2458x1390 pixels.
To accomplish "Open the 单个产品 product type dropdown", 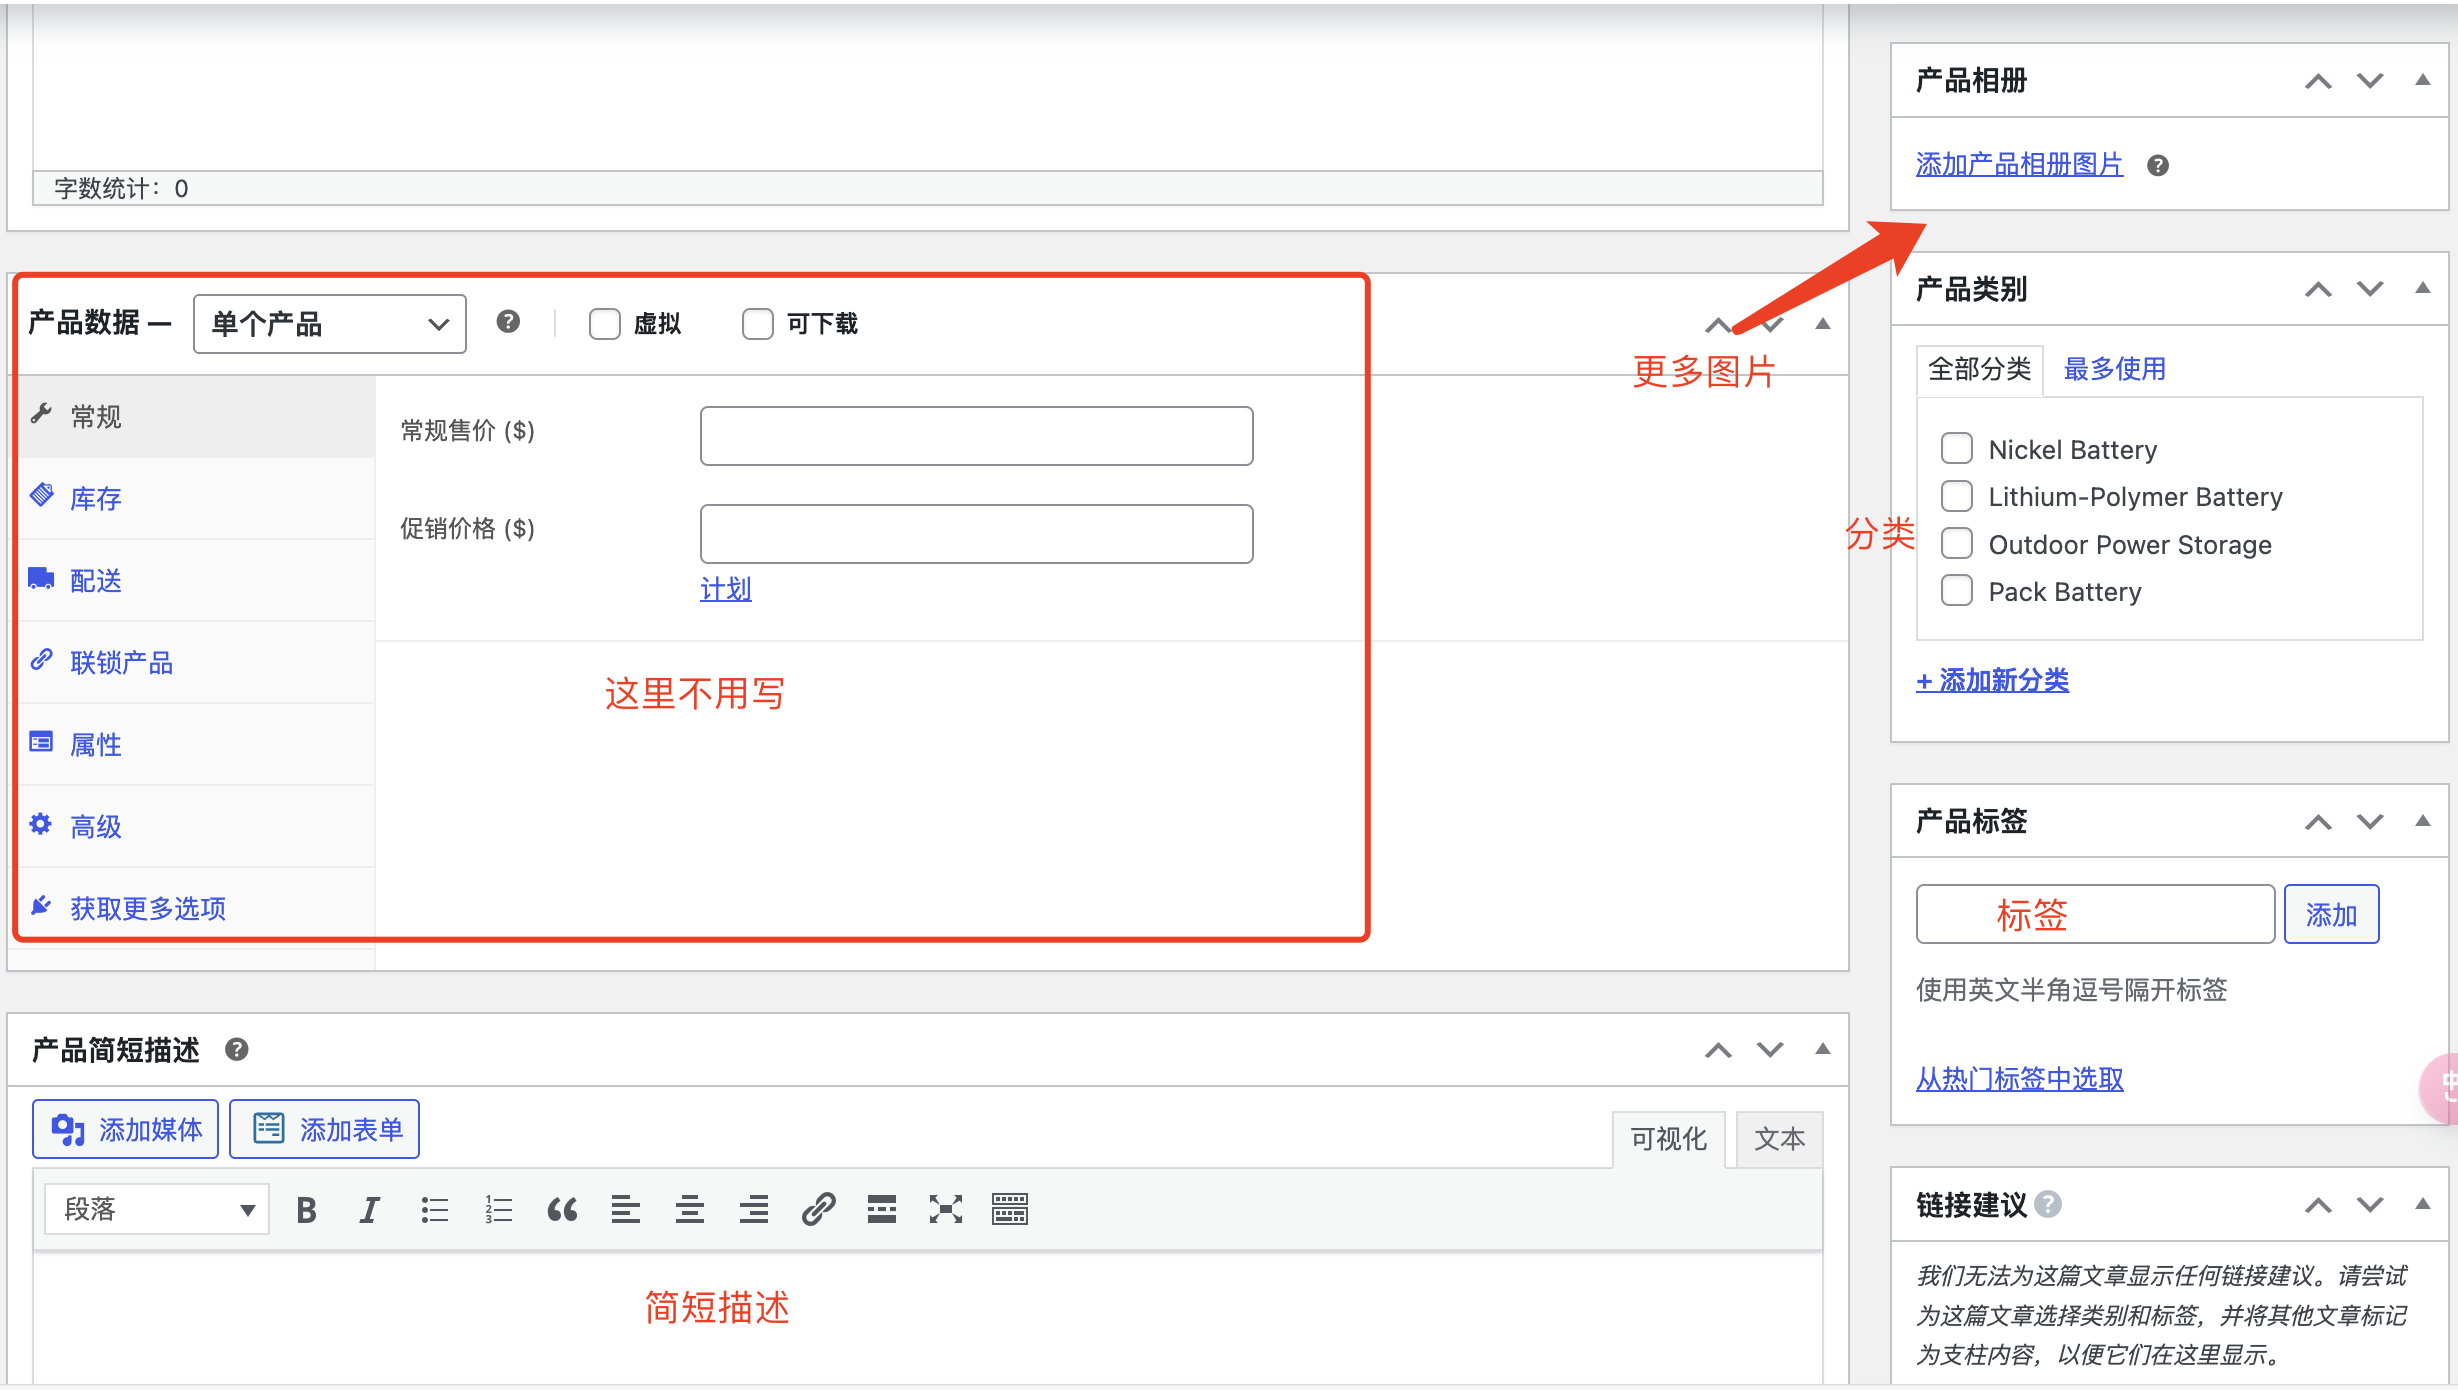I will point(330,324).
